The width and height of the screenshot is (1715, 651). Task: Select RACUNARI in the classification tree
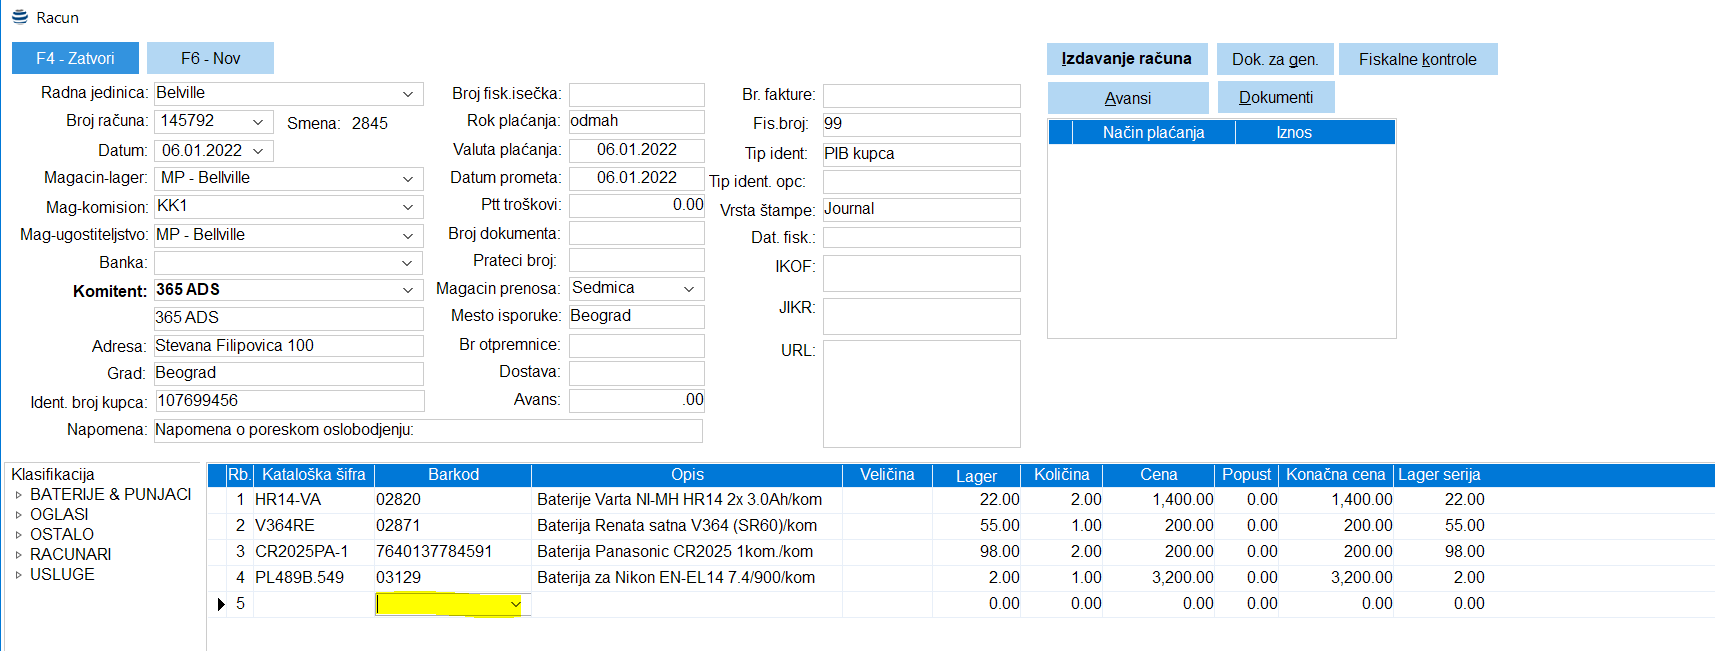tap(70, 554)
